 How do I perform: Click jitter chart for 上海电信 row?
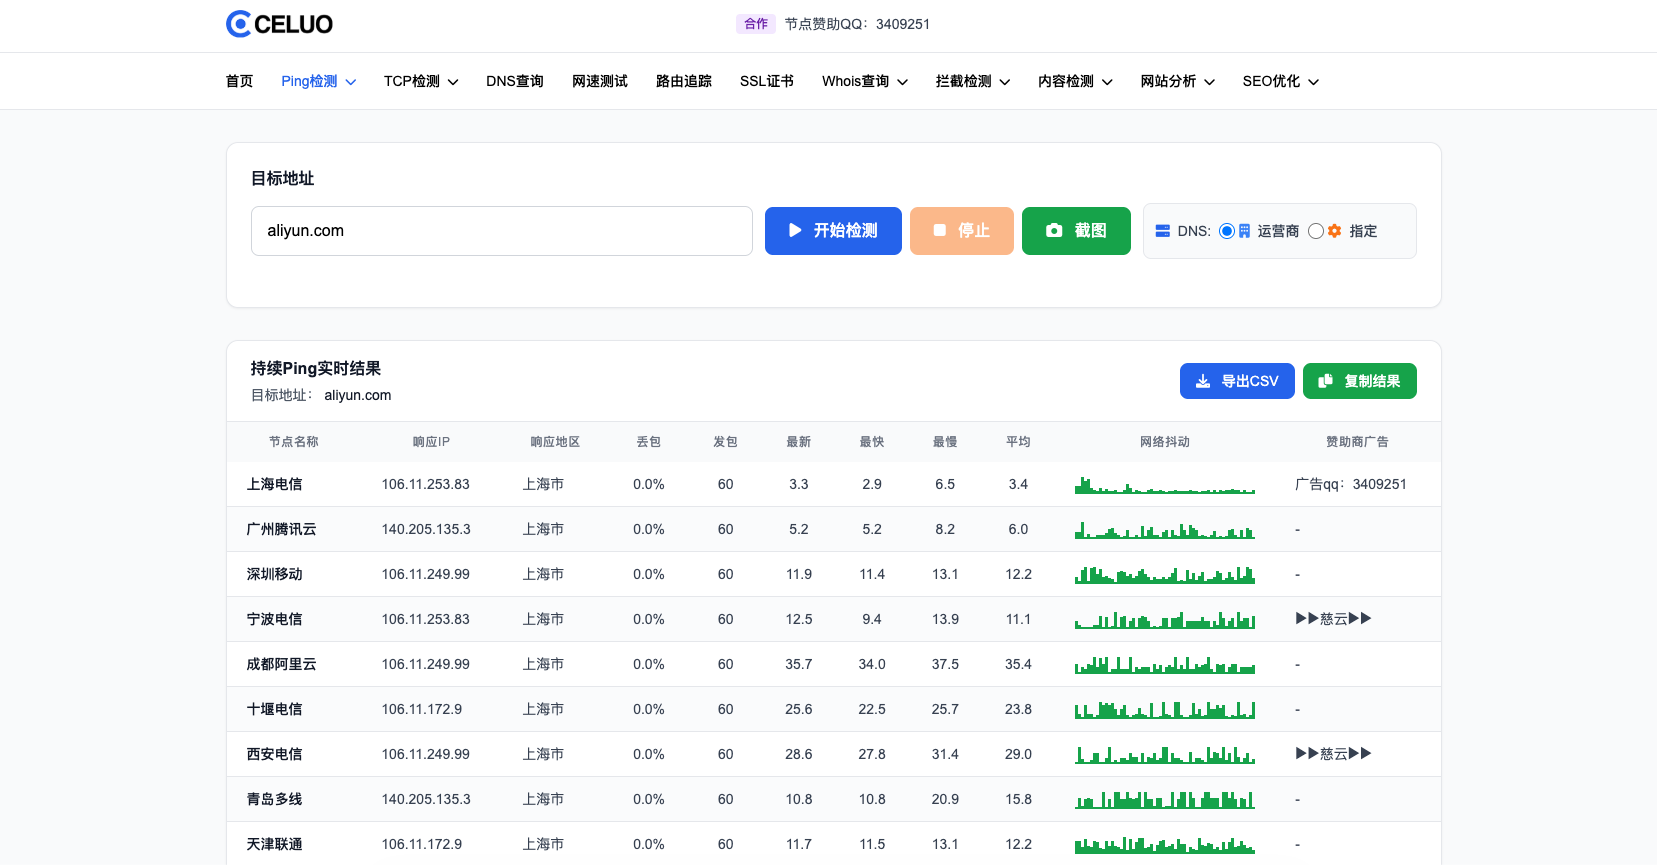1165,485
